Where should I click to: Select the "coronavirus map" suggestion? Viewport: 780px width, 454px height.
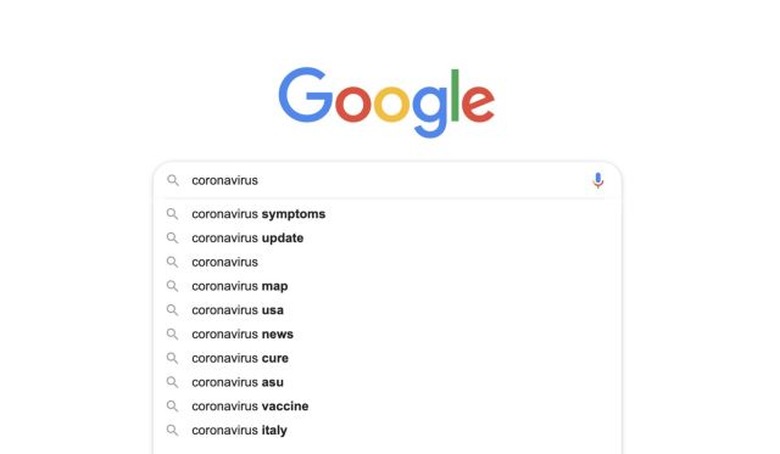240,286
